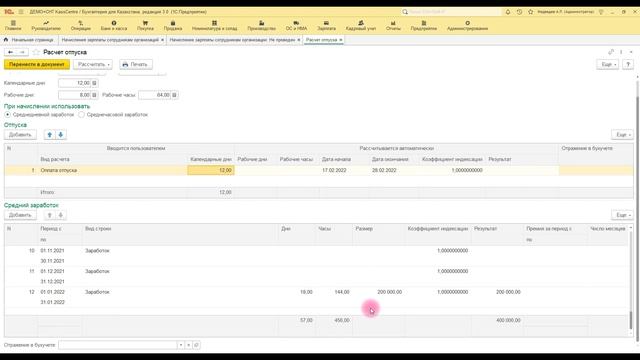Open the Номенклатура и склад section

(214, 26)
